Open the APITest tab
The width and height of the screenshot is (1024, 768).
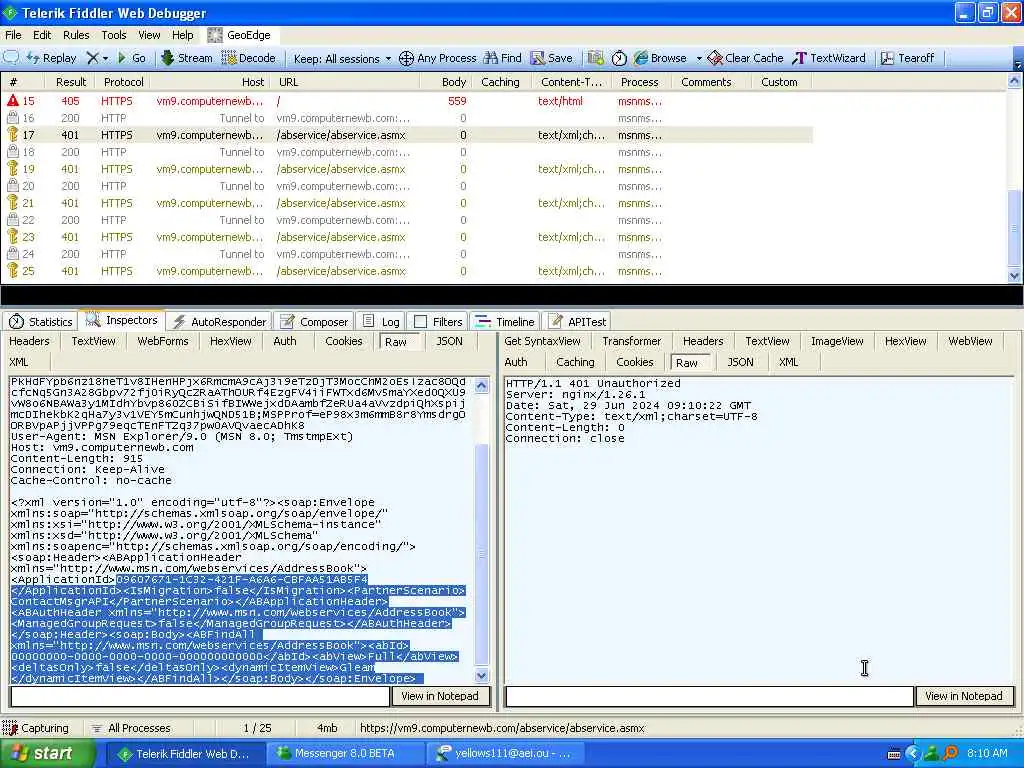[x=578, y=321]
